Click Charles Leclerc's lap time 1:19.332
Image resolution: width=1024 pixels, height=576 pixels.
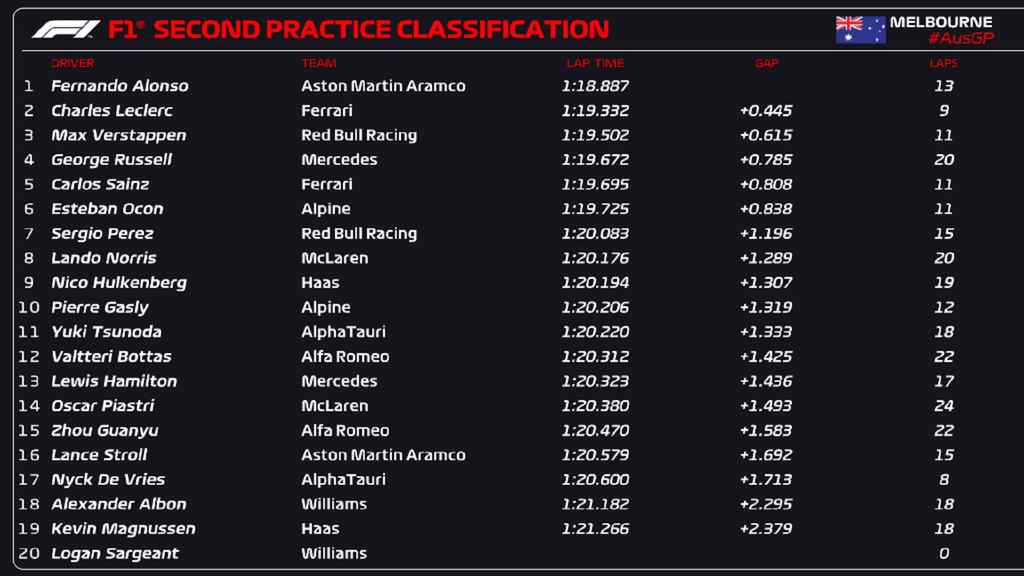[x=595, y=111]
